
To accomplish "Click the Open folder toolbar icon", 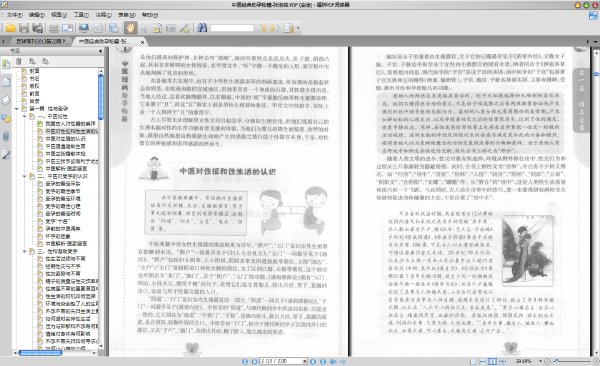I will coord(10,28).
